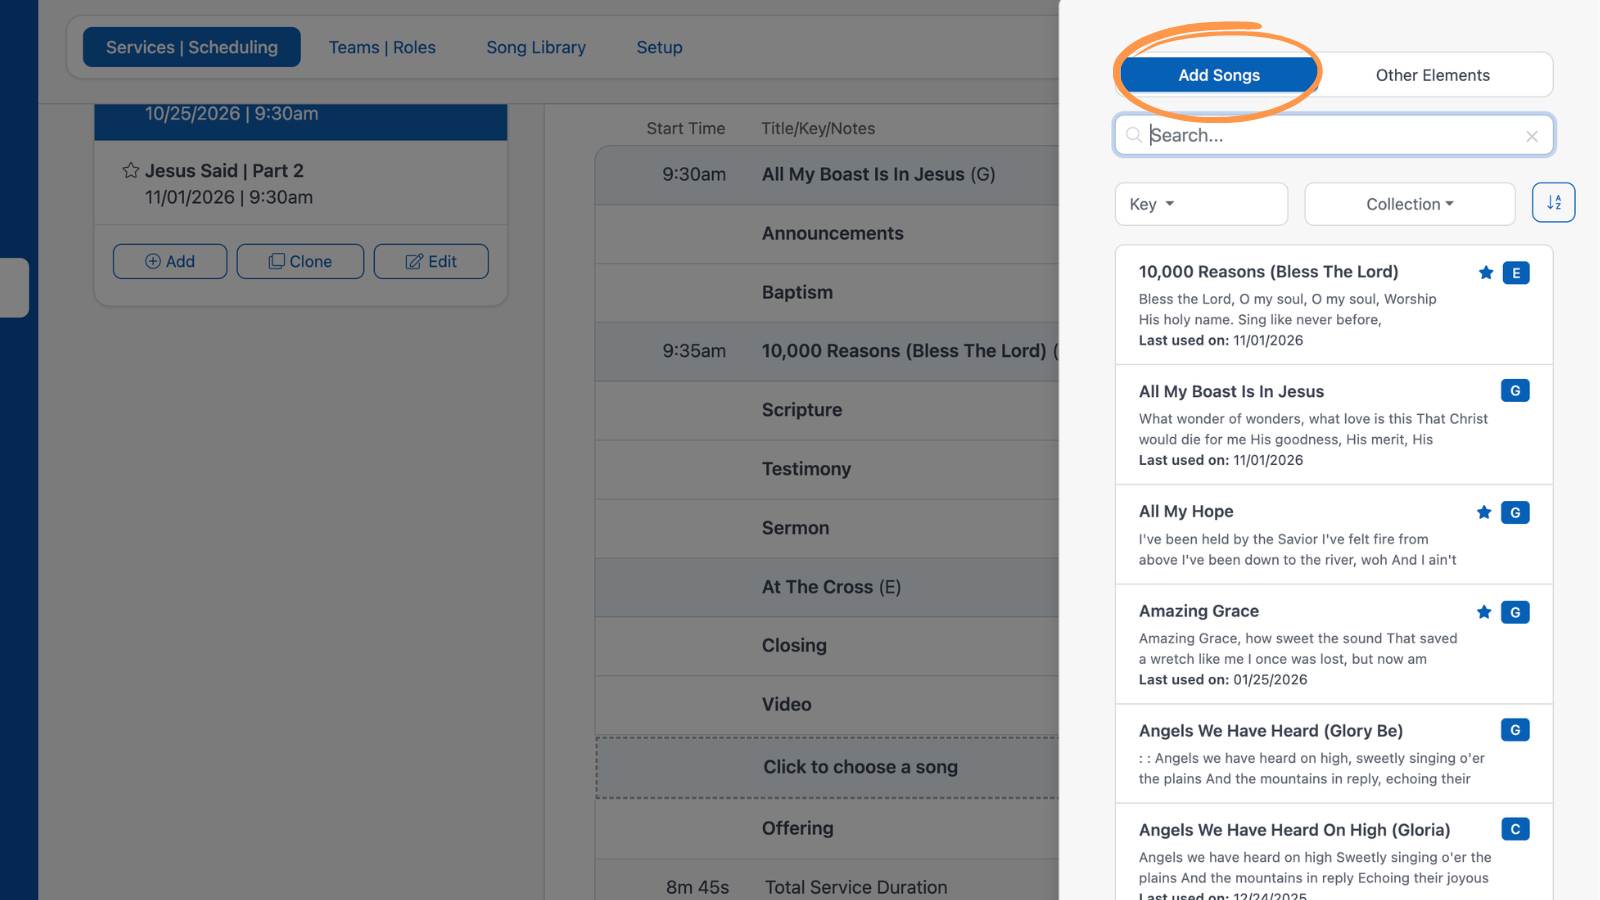Choose the Amazing Grace song
This screenshot has width=1600, height=900.
pyautogui.click(x=1334, y=645)
